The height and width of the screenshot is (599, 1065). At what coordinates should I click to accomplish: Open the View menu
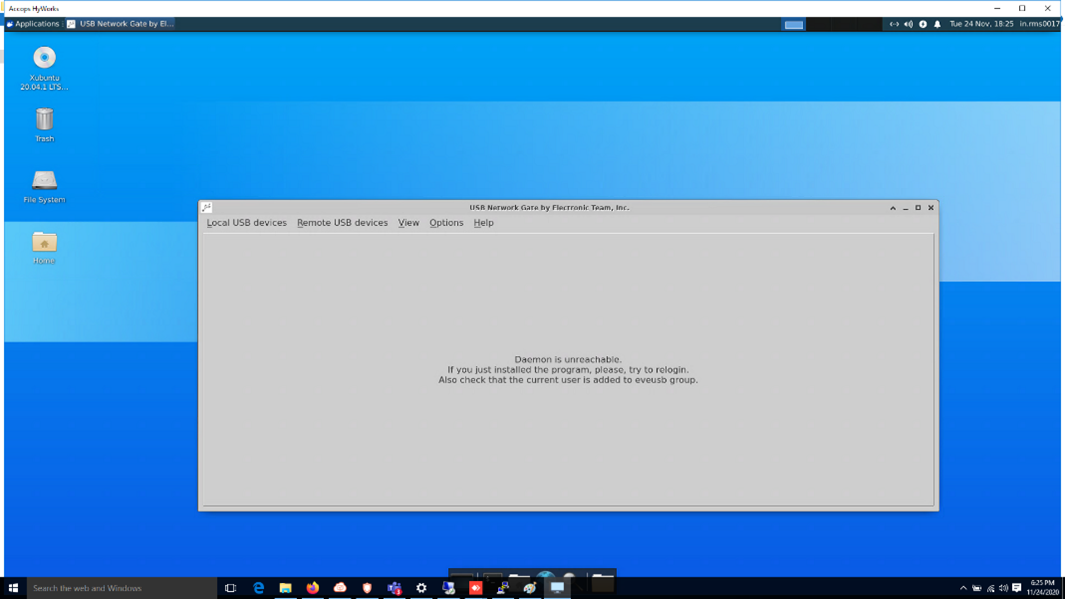[x=408, y=223]
